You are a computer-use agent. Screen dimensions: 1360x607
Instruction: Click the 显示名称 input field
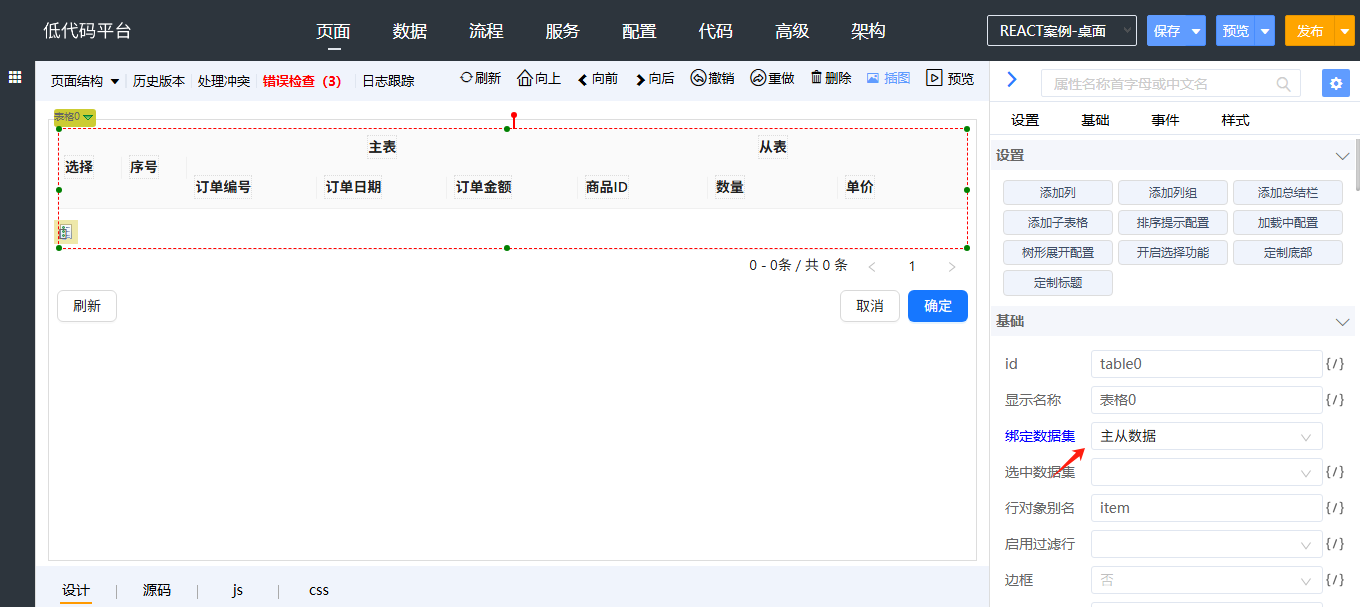(1206, 400)
